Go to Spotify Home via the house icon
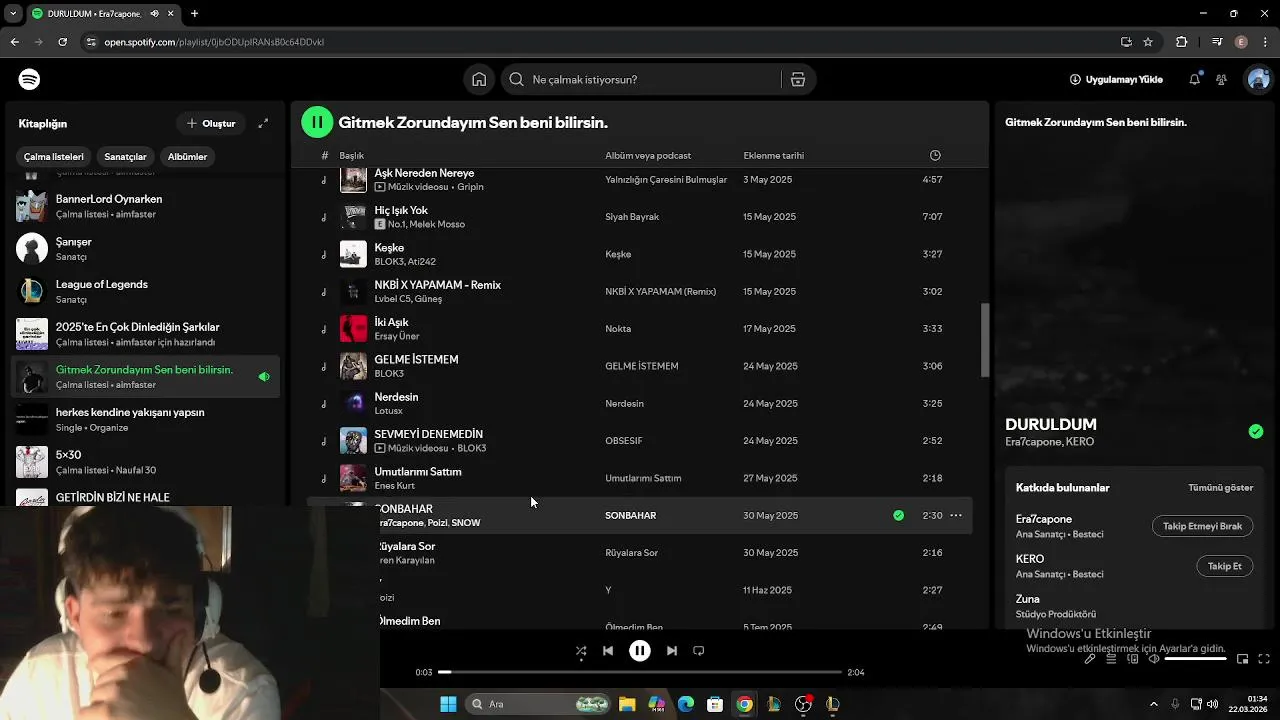The width and height of the screenshot is (1280, 720). (x=479, y=79)
